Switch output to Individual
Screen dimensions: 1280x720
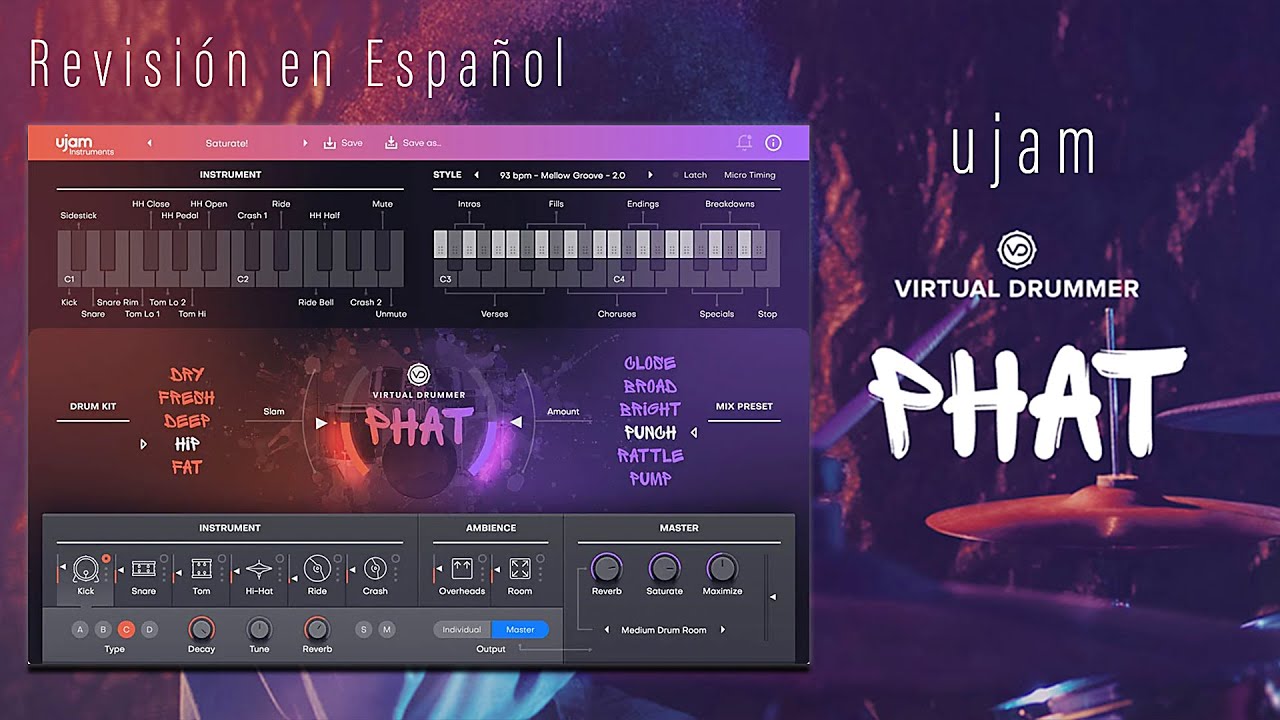[x=462, y=630]
